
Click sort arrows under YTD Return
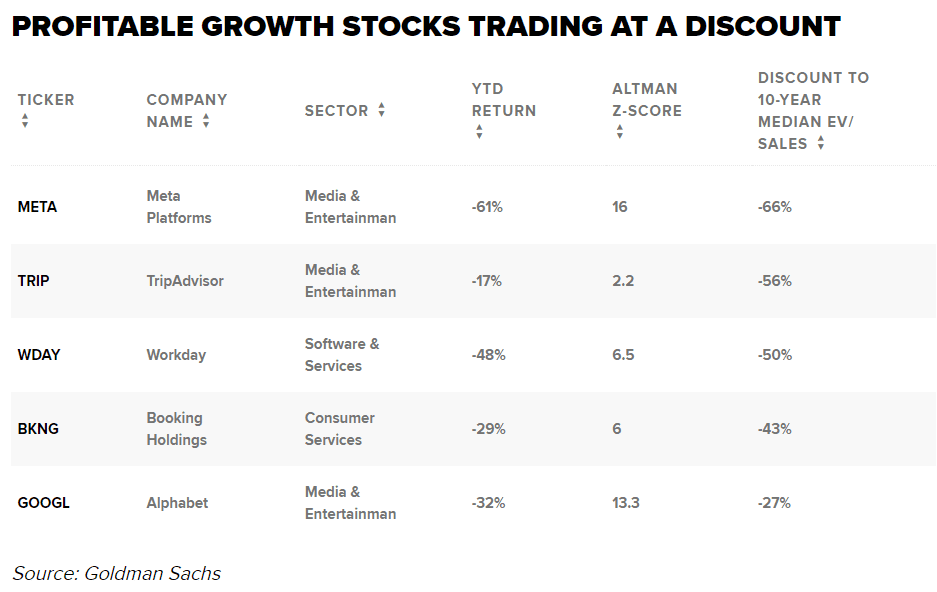pyautogui.click(x=479, y=132)
